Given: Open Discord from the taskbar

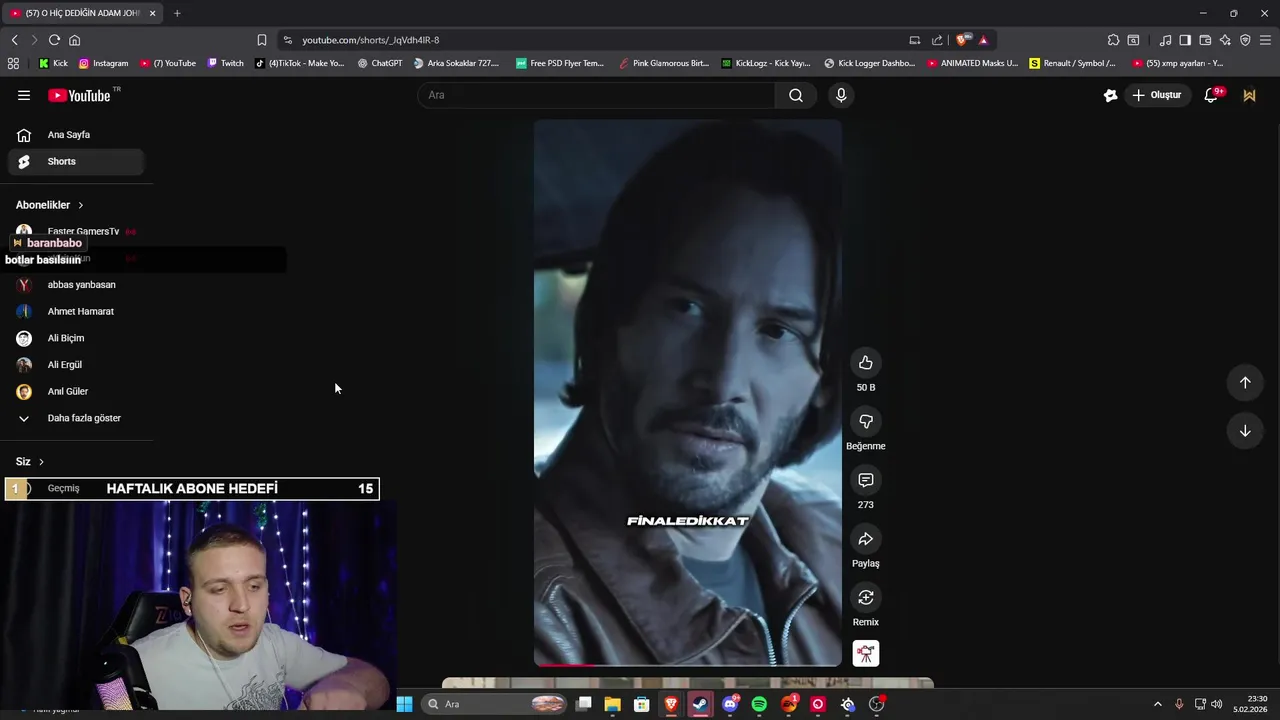Looking at the screenshot, I should (x=730, y=704).
